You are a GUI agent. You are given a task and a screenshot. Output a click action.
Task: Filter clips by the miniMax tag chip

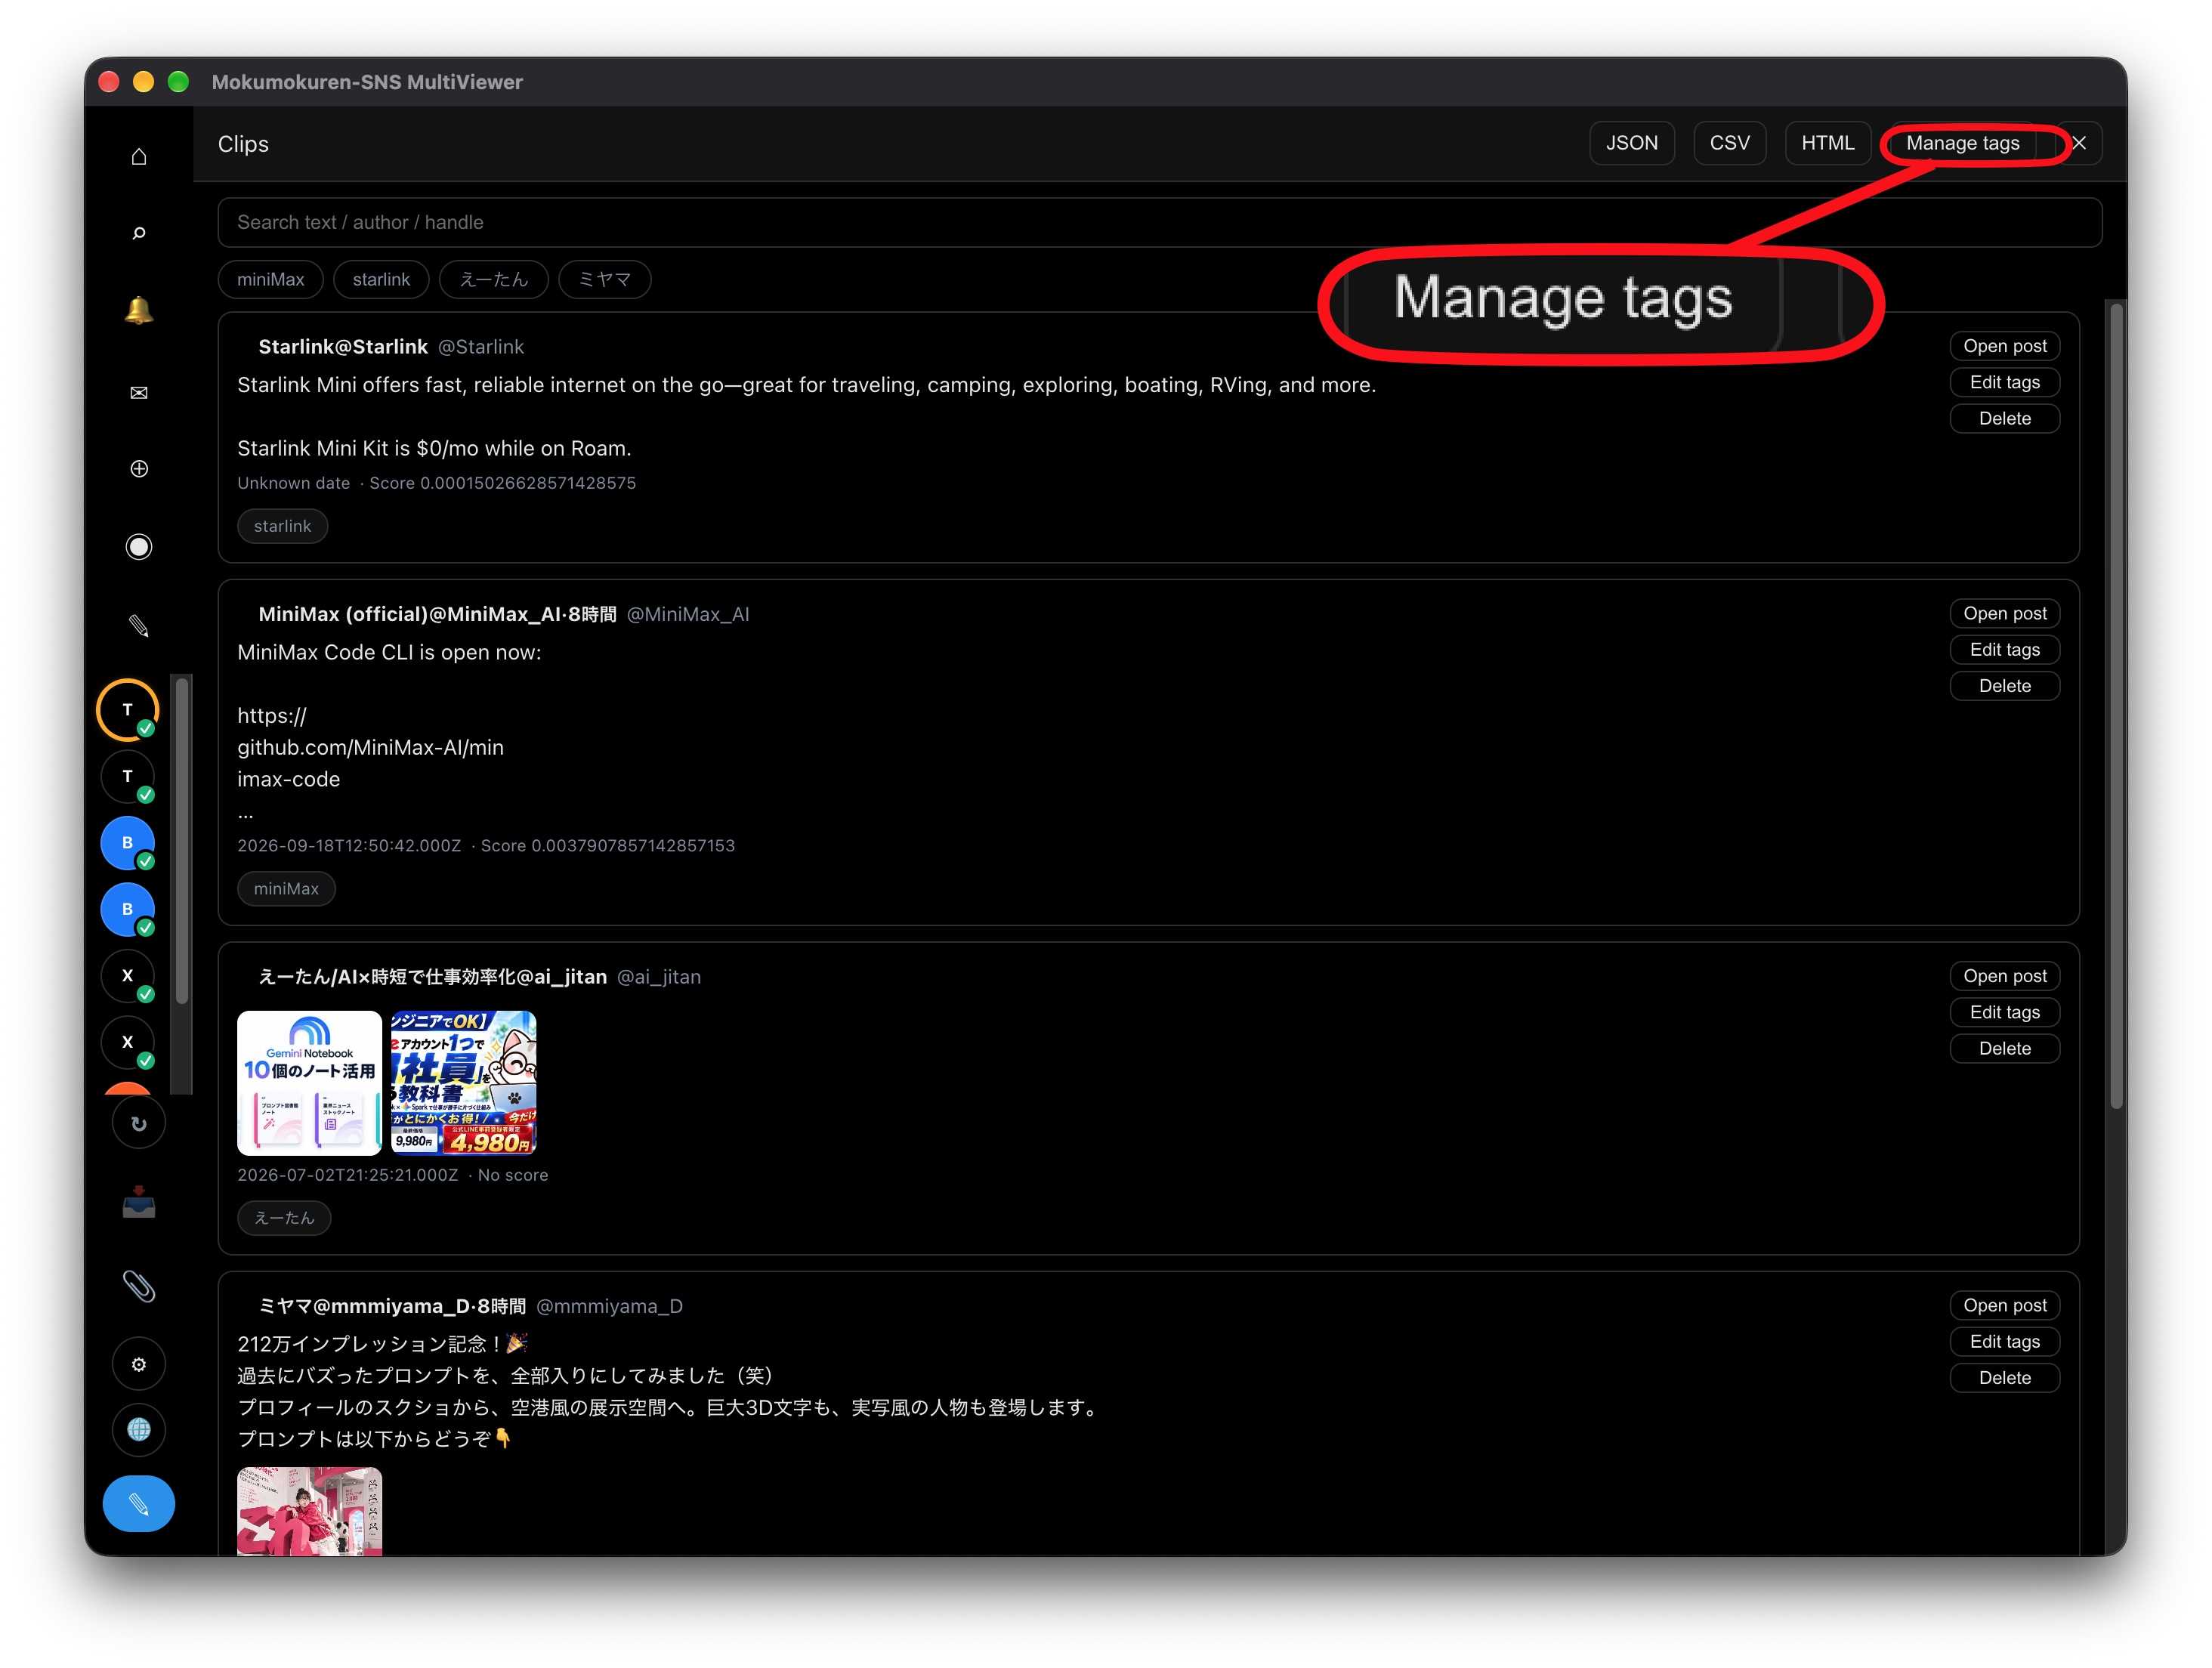pos(271,280)
